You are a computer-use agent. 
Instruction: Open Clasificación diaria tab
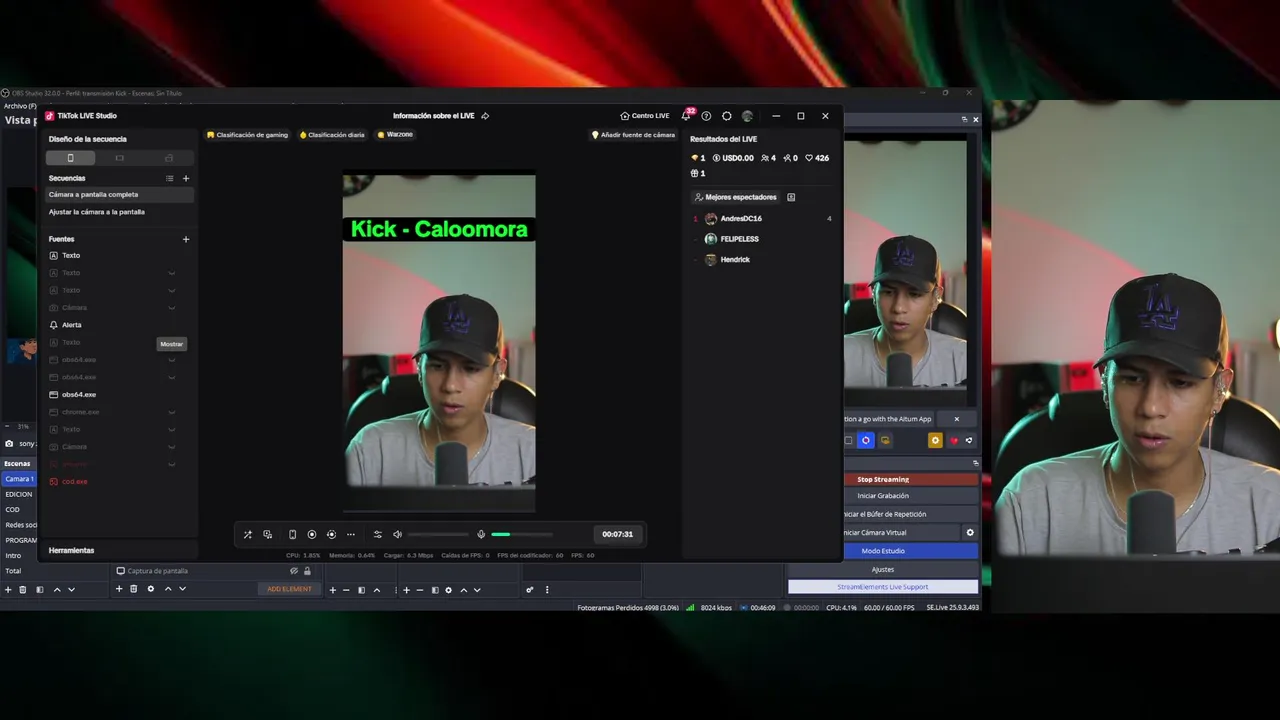[332, 135]
